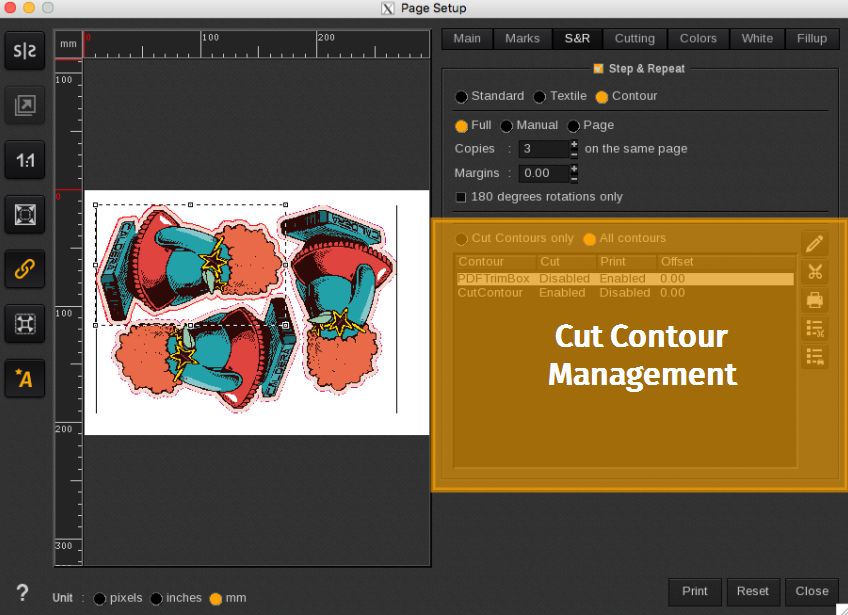Open the help question mark icon
The height and width of the screenshot is (615, 848).
tap(22, 592)
